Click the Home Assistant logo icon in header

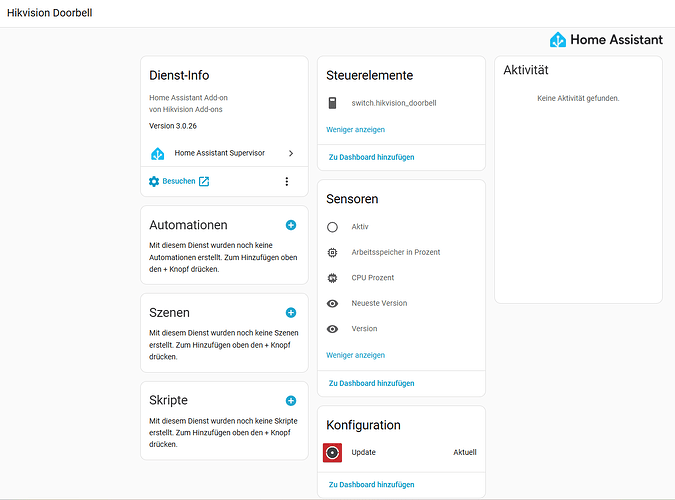pos(558,40)
